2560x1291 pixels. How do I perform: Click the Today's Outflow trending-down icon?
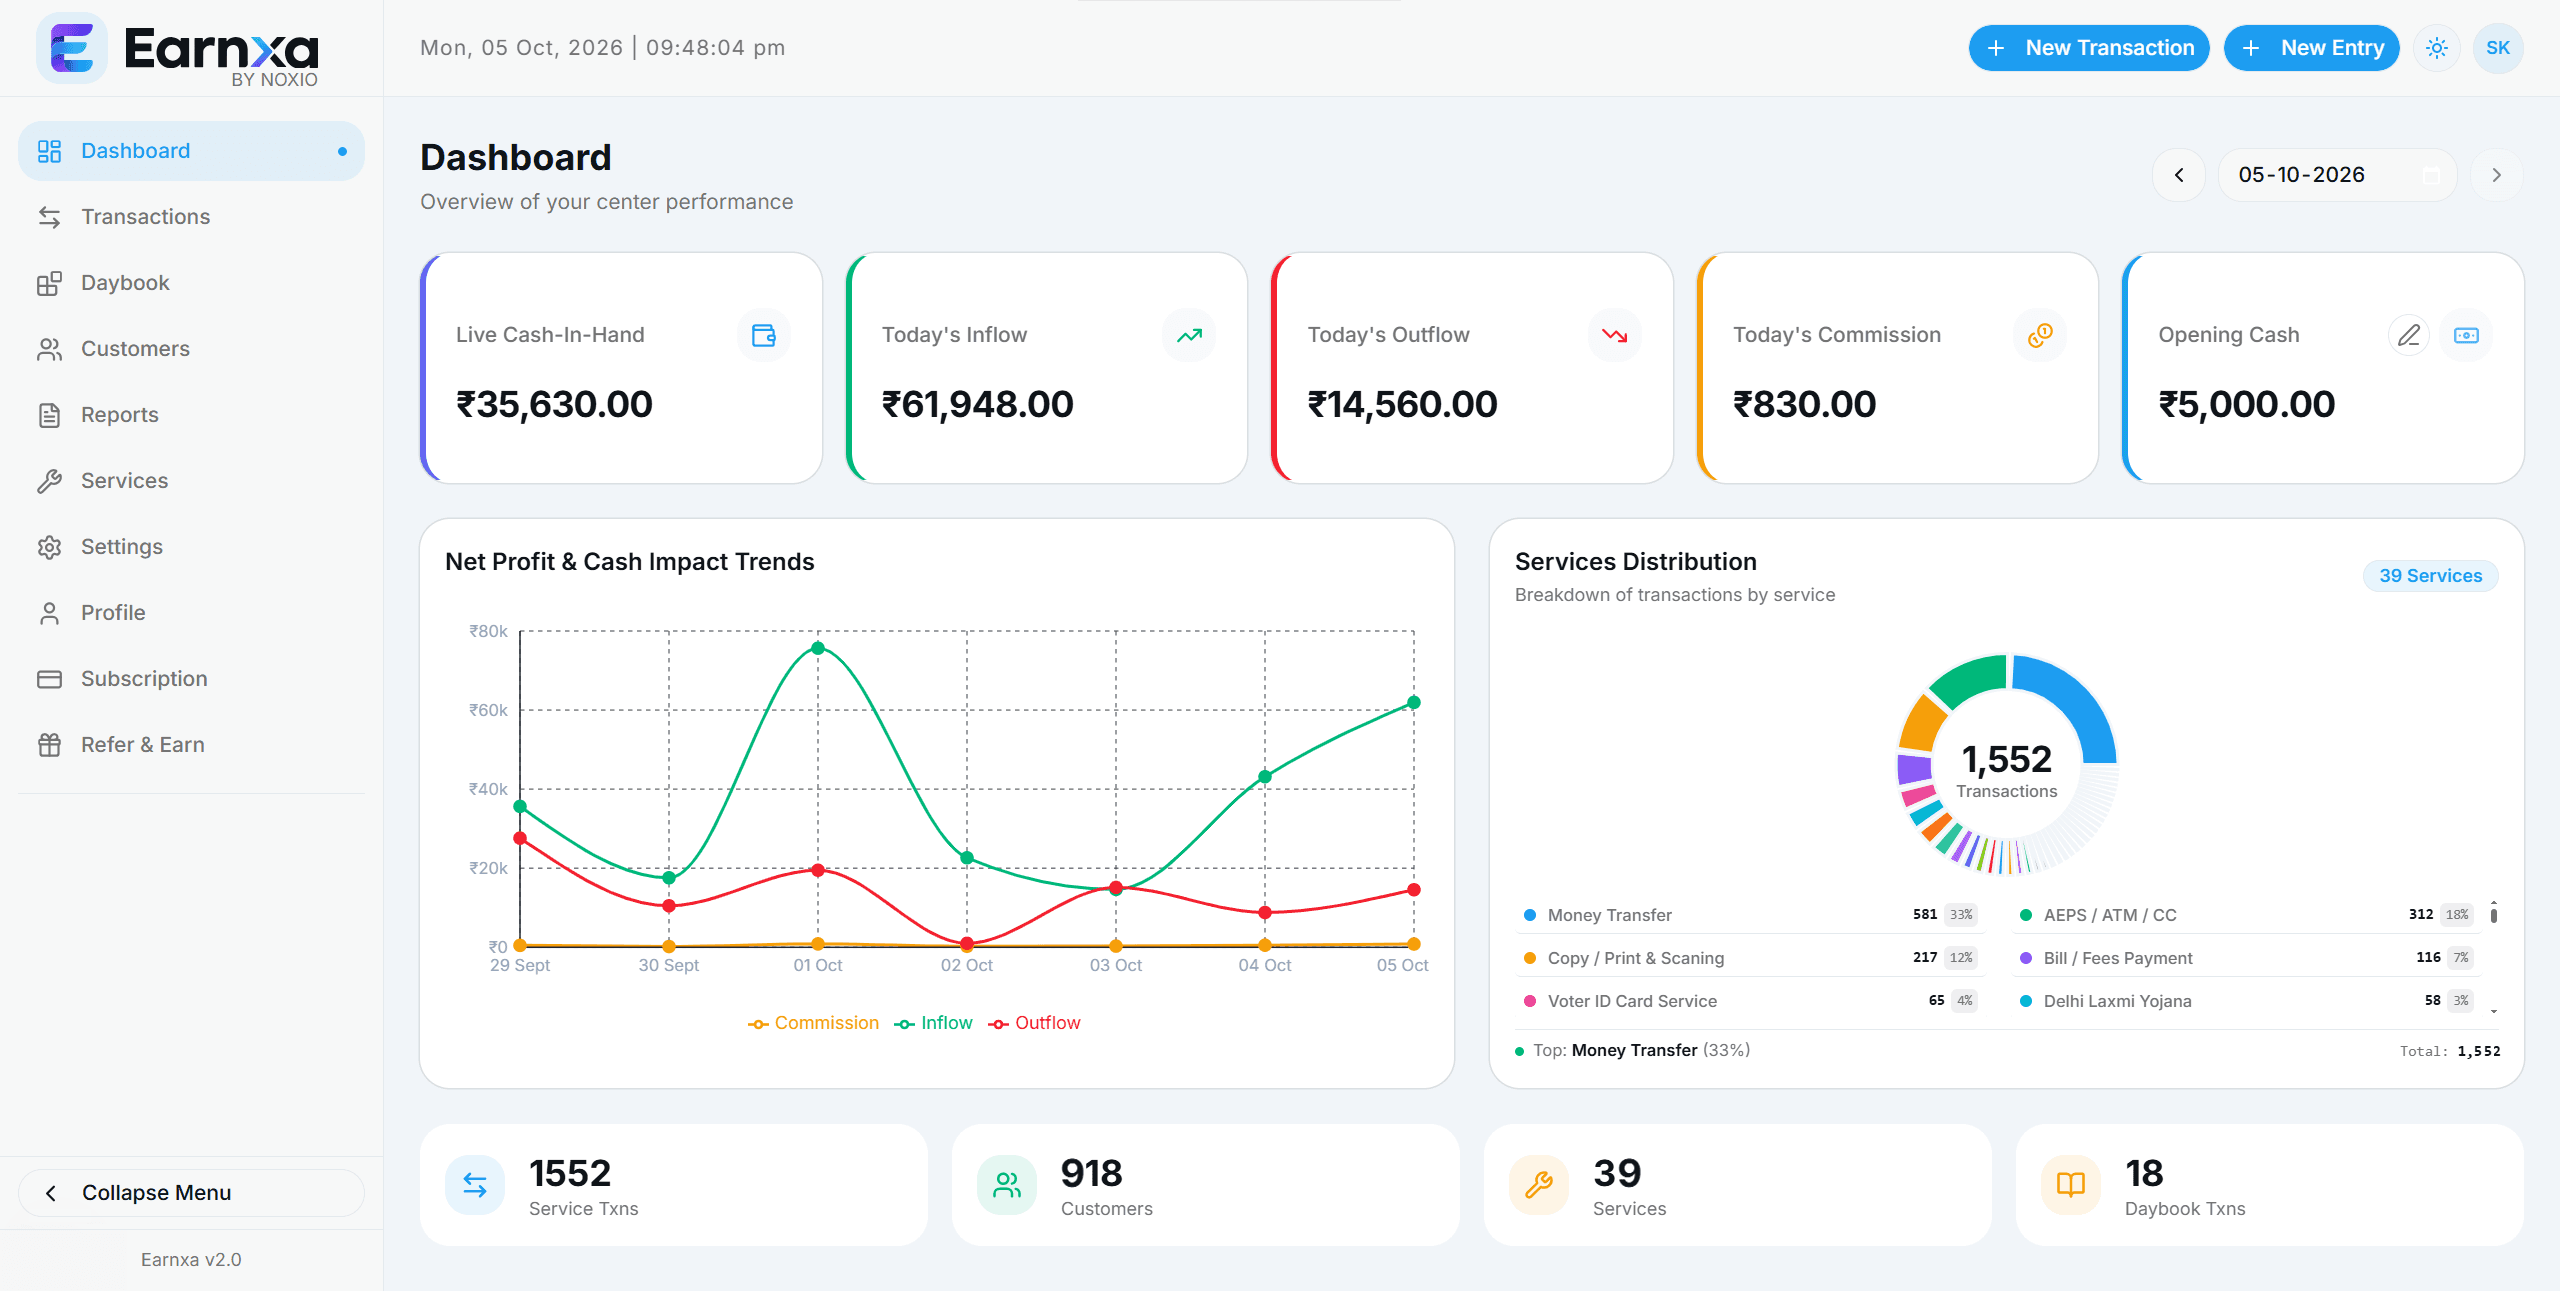tap(1614, 335)
